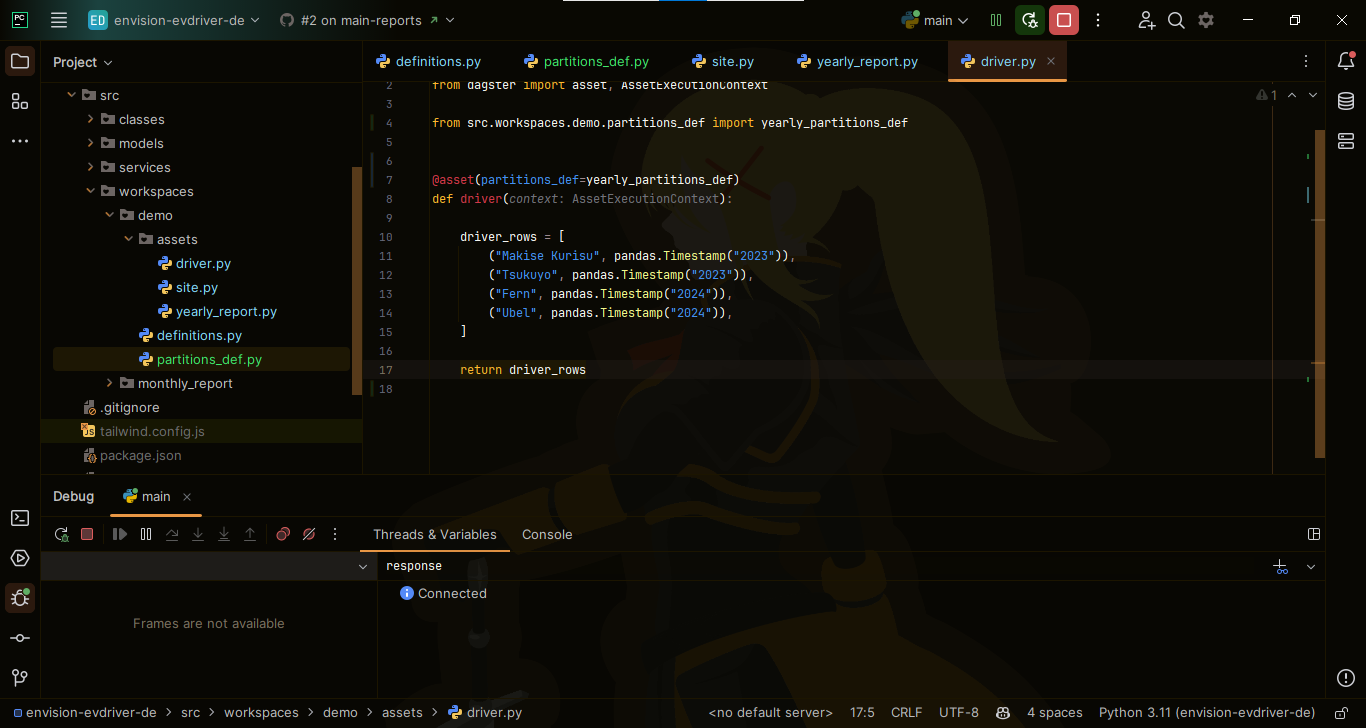Open the Database tool window
Screen dimensions: 1366x728
pos(1346,101)
